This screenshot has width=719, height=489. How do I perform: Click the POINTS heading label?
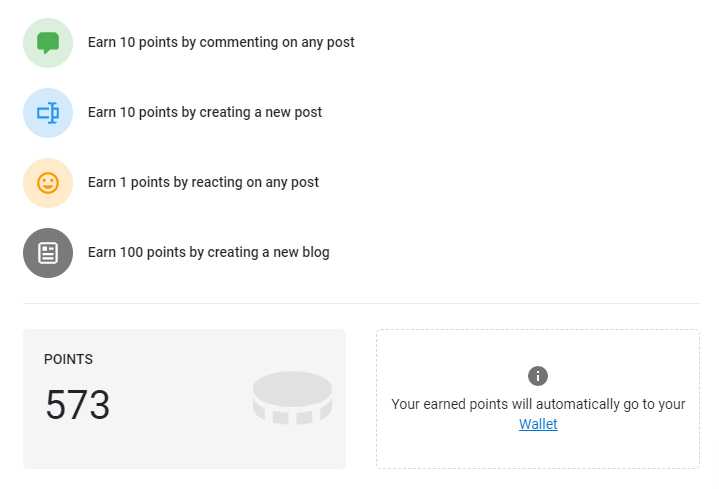click(68, 359)
